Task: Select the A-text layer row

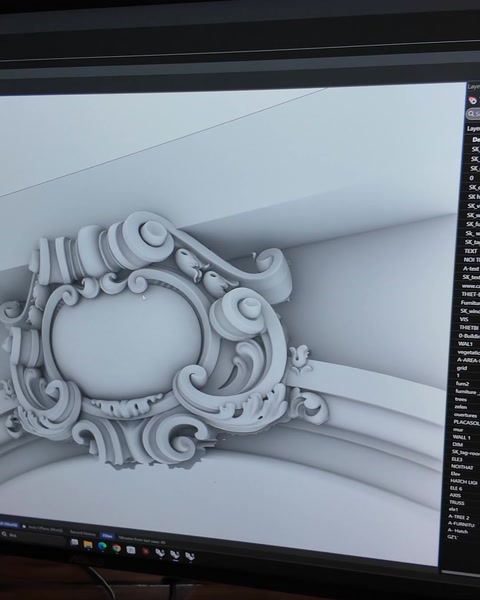Action: pos(470,269)
